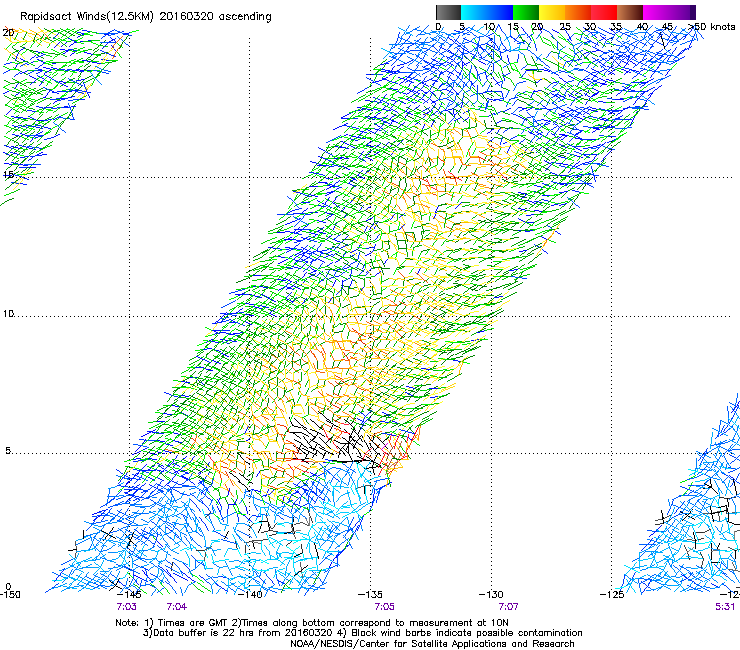This screenshot has width=740, height=650.
Task: Click the '5' label under the color legend
Action: click(462, 27)
